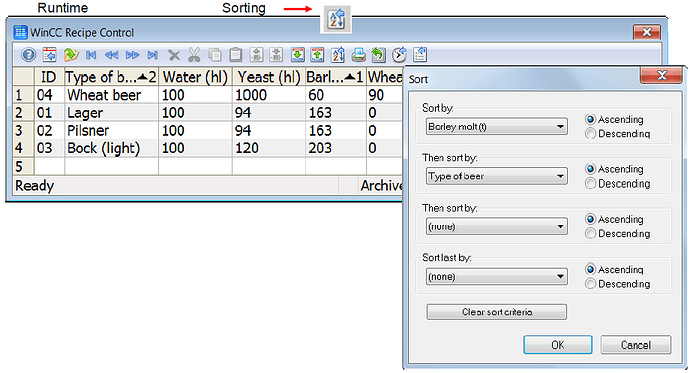Go to the previous row
Screen dimensions: 690x373
tap(111, 55)
